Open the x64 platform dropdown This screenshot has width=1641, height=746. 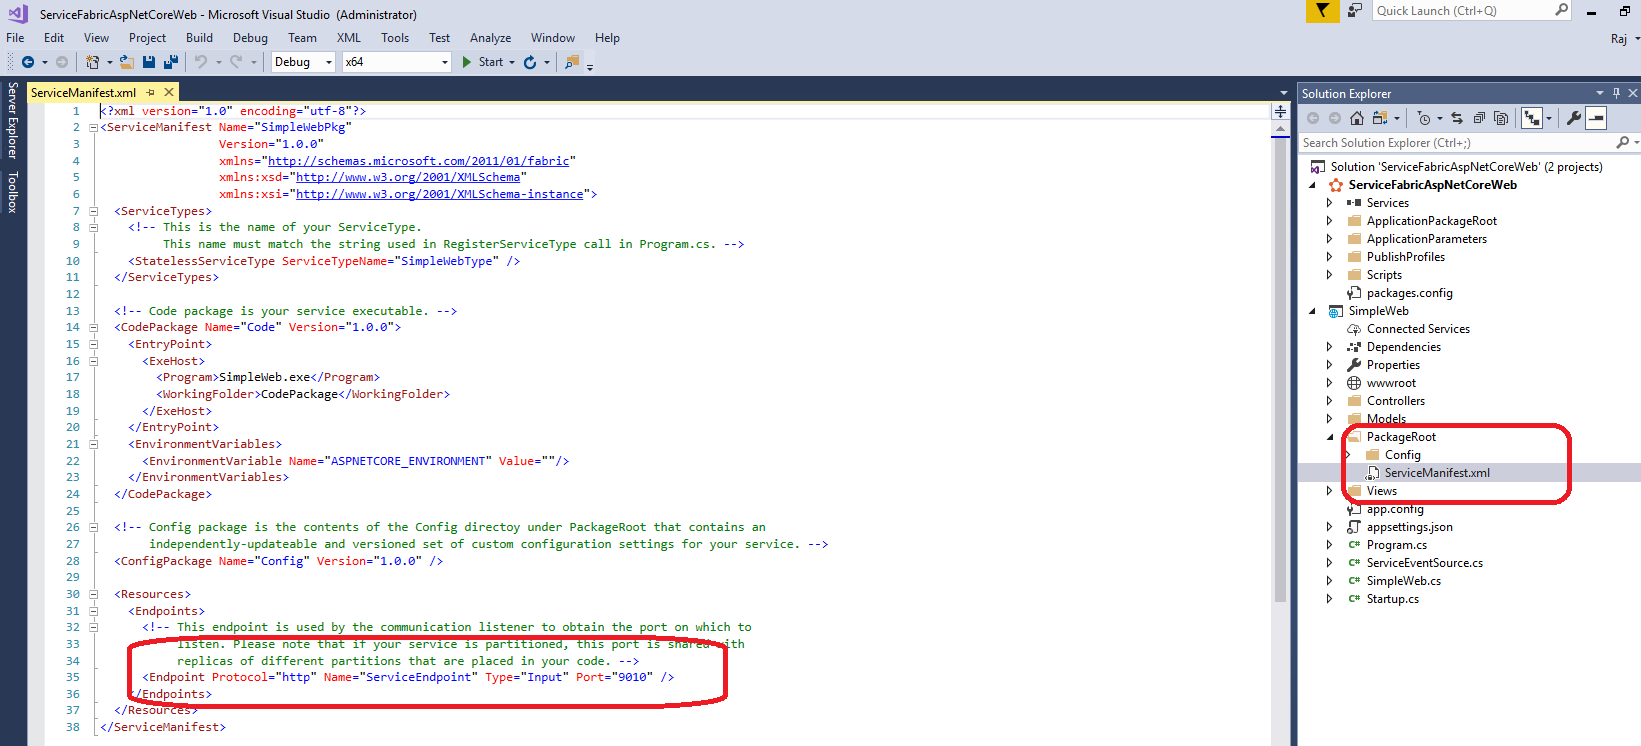(x=445, y=62)
